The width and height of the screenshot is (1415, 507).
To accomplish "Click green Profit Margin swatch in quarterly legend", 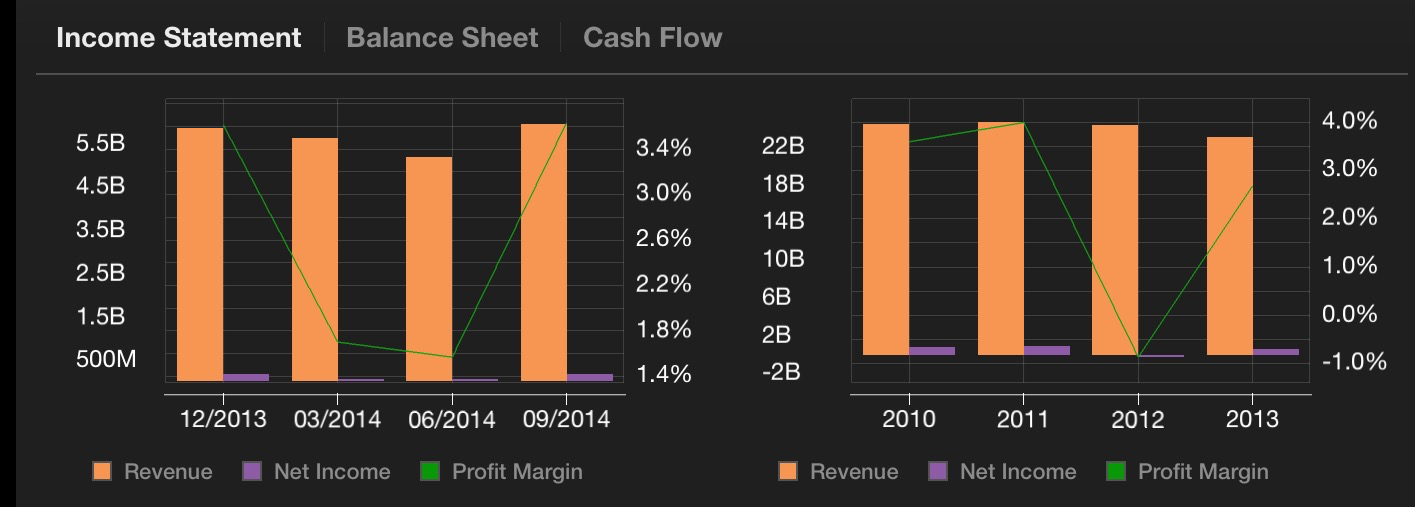I will pos(430,471).
